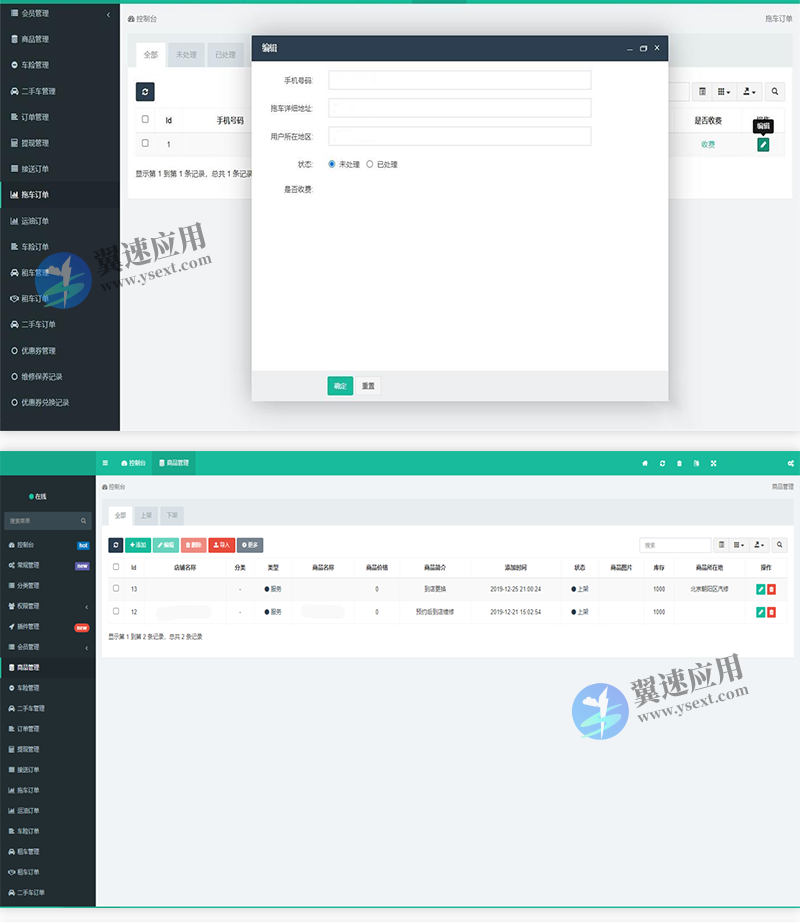Click the edit pencil icon in the trailer order row
This screenshot has width=800, height=922.
tap(763, 144)
